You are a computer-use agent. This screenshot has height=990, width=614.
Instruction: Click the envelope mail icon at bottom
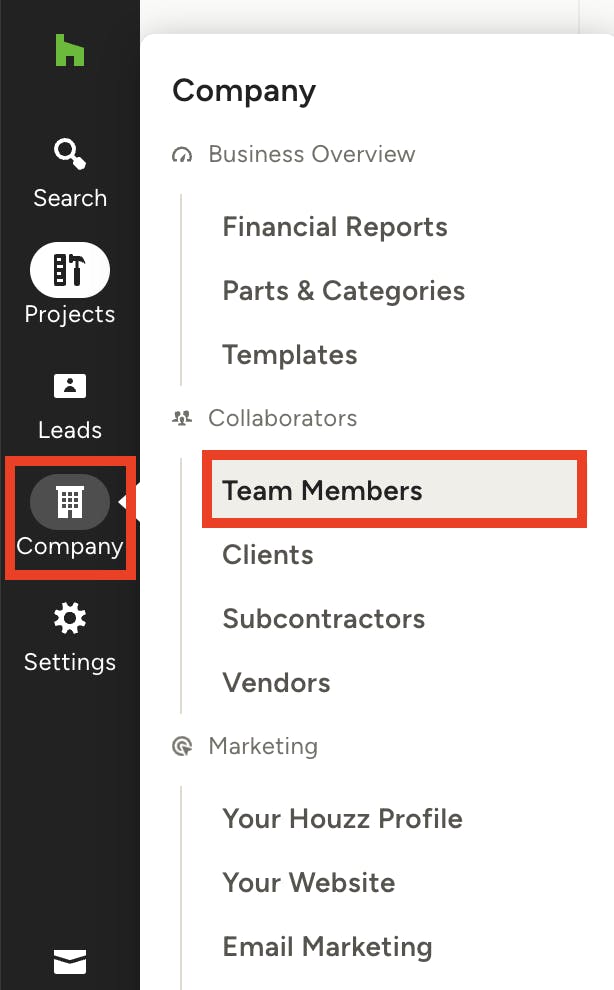(x=69, y=962)
